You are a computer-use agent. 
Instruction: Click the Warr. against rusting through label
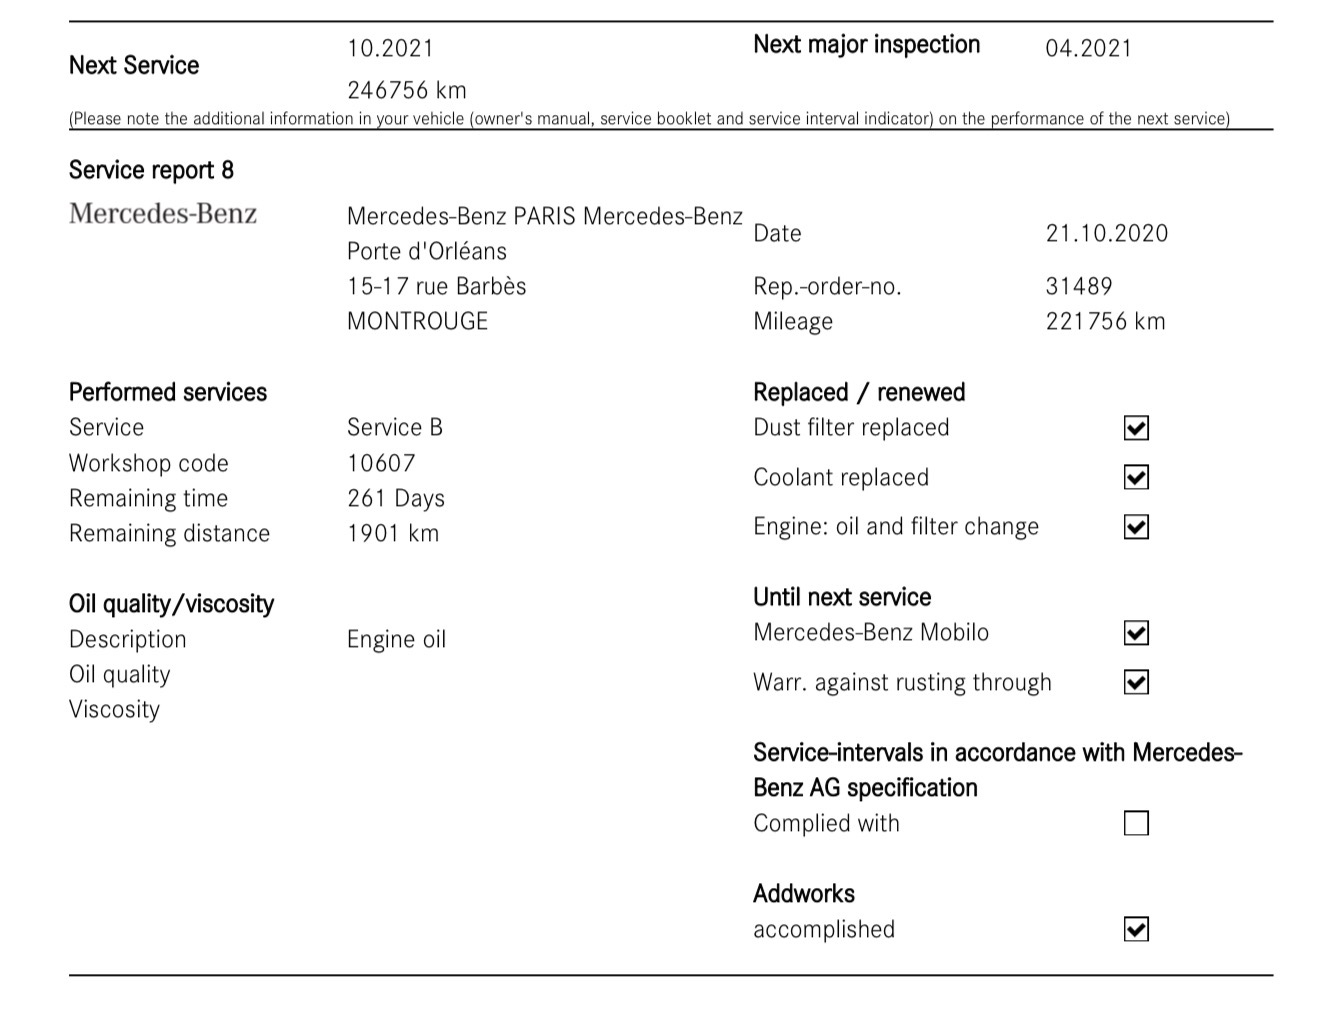coord(903,682)
